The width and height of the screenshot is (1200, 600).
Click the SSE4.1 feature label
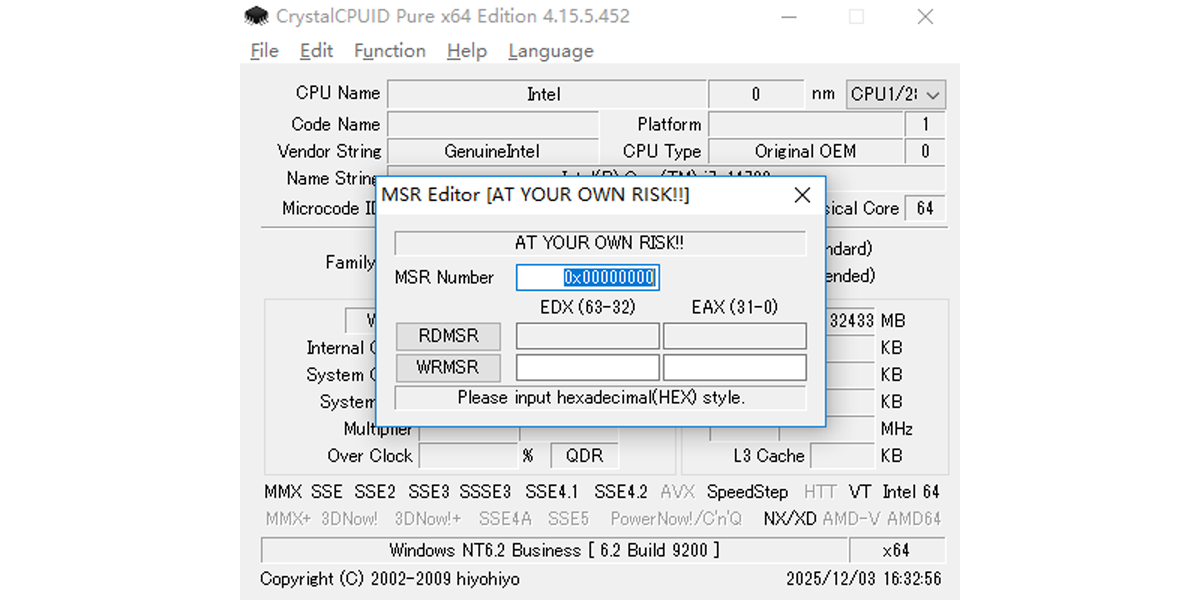point(552,492)
